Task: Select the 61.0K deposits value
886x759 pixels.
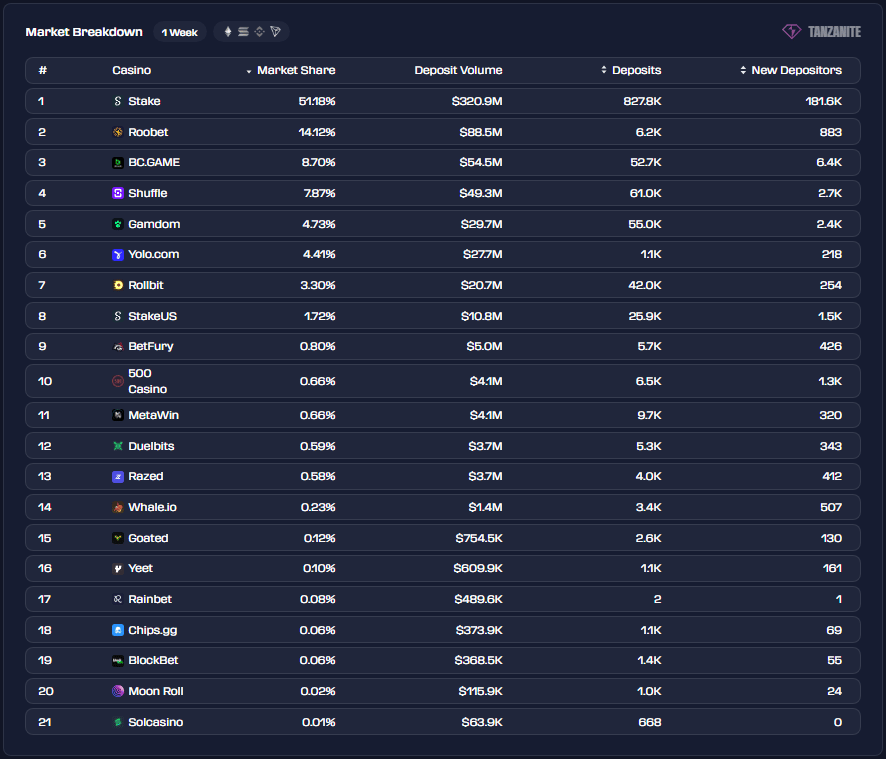Action: pyautogui.click(x=645, y=193)
